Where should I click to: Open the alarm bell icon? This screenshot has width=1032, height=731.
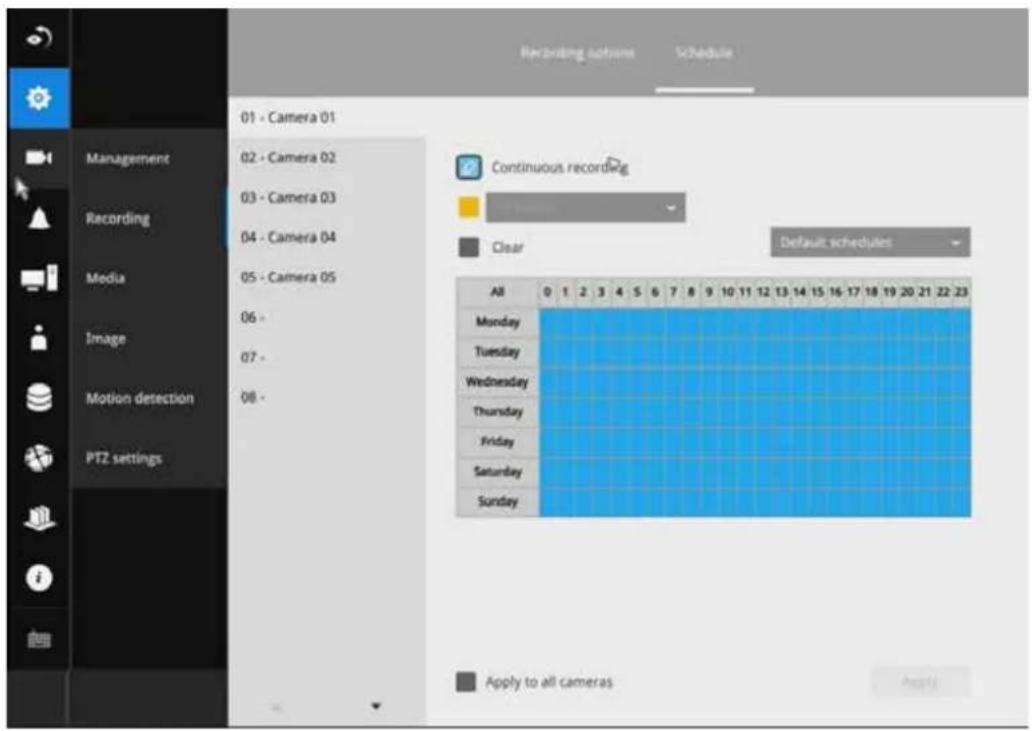point(39,218)
